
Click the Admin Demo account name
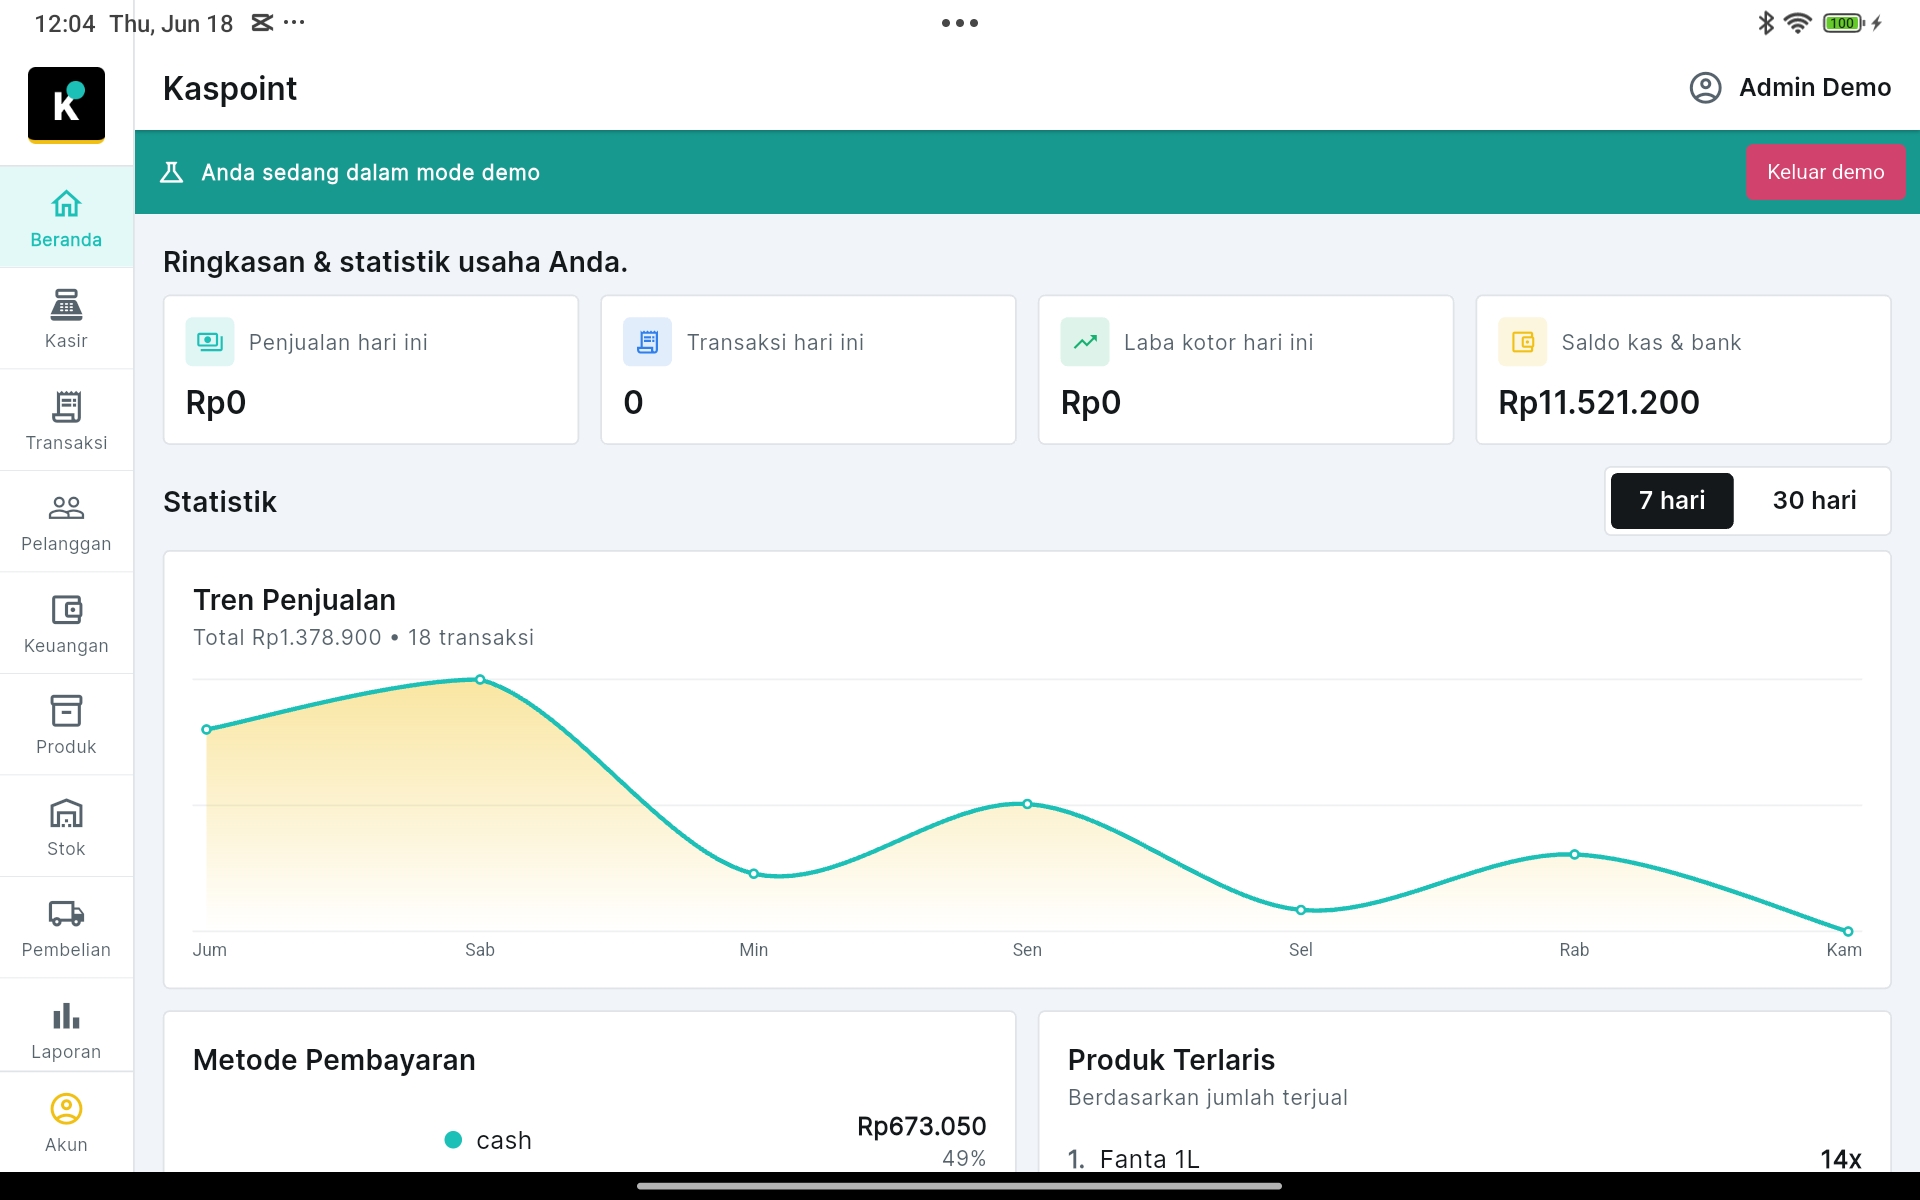coord(1815,88)
